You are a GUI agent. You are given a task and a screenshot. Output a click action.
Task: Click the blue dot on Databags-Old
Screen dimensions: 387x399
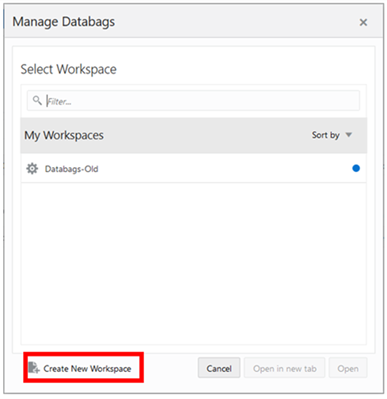click(356, 168)
